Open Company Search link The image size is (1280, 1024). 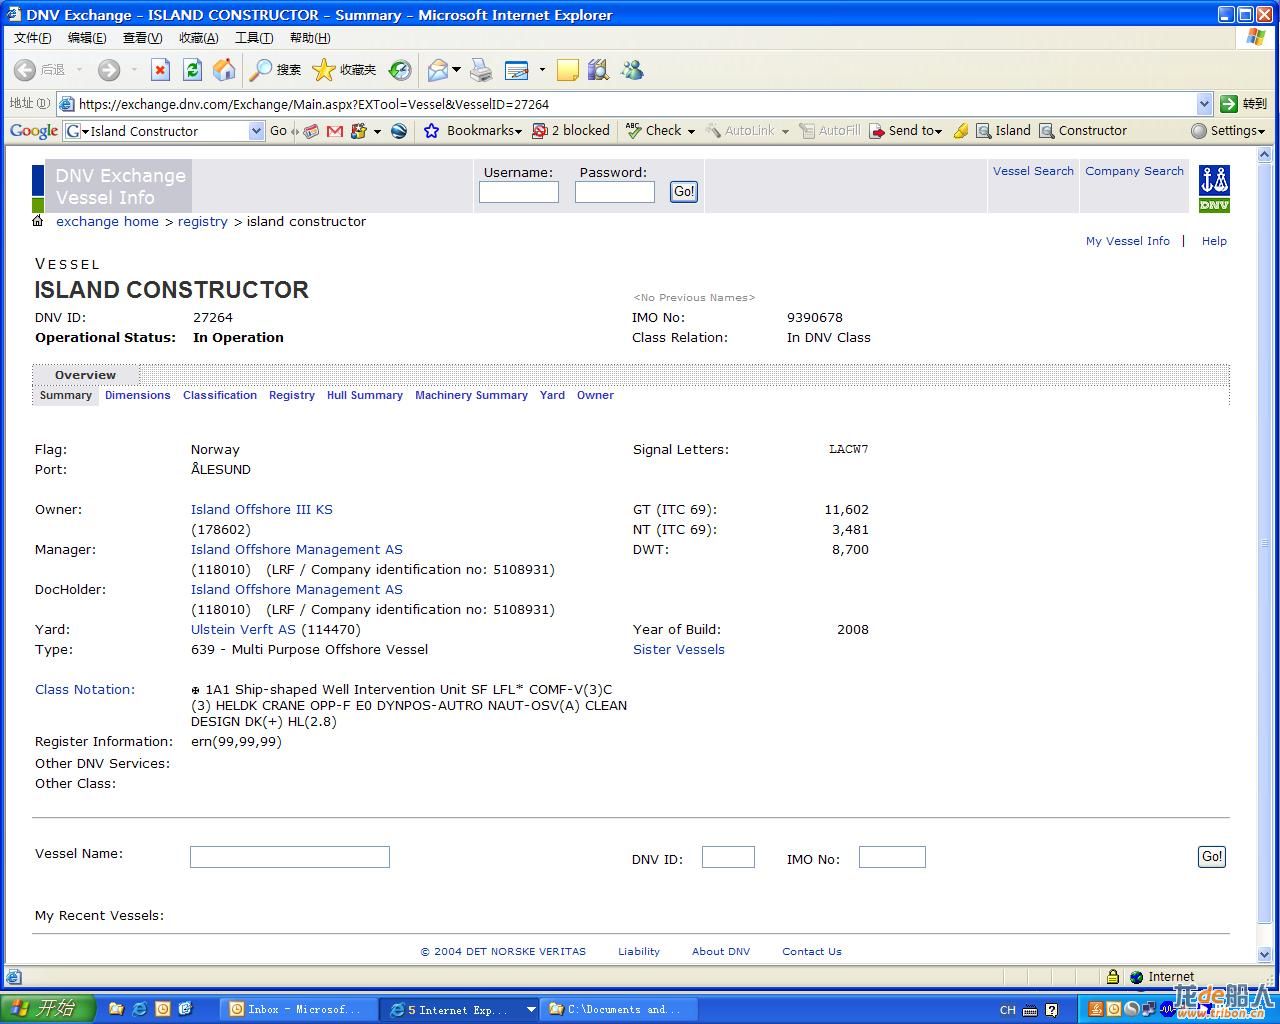tap(1134, 171)
